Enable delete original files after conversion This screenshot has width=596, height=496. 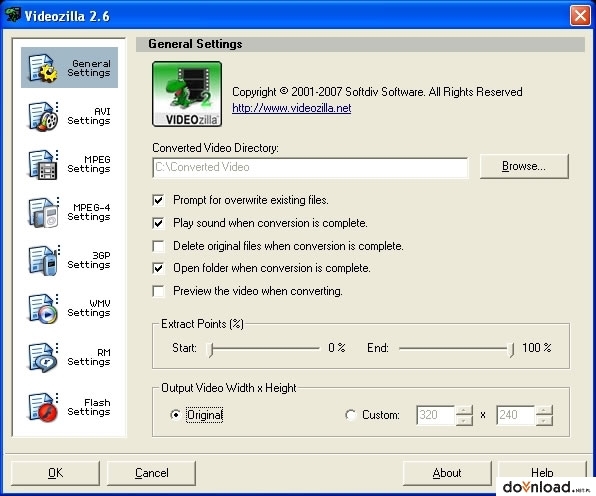pyautogui.click(x=159, y=246)
